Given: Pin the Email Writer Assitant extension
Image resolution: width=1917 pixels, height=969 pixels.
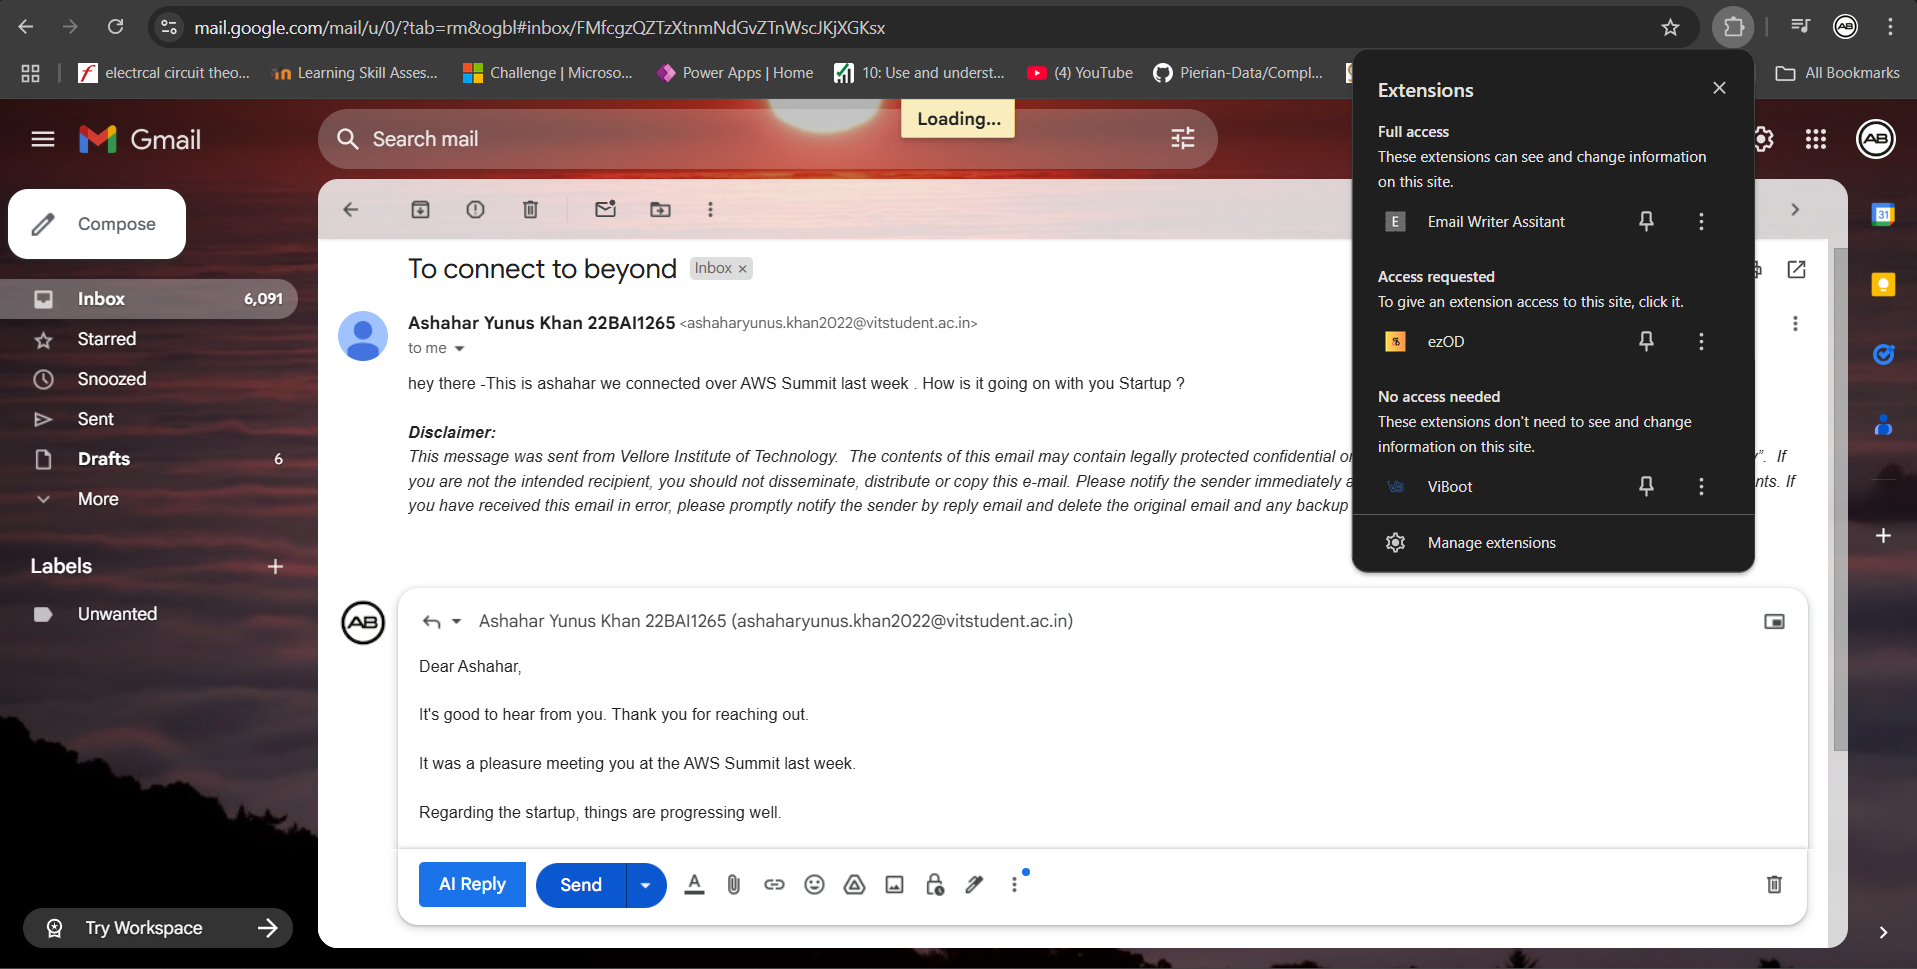Looking at the screenshot, I should click(1646, 221).
